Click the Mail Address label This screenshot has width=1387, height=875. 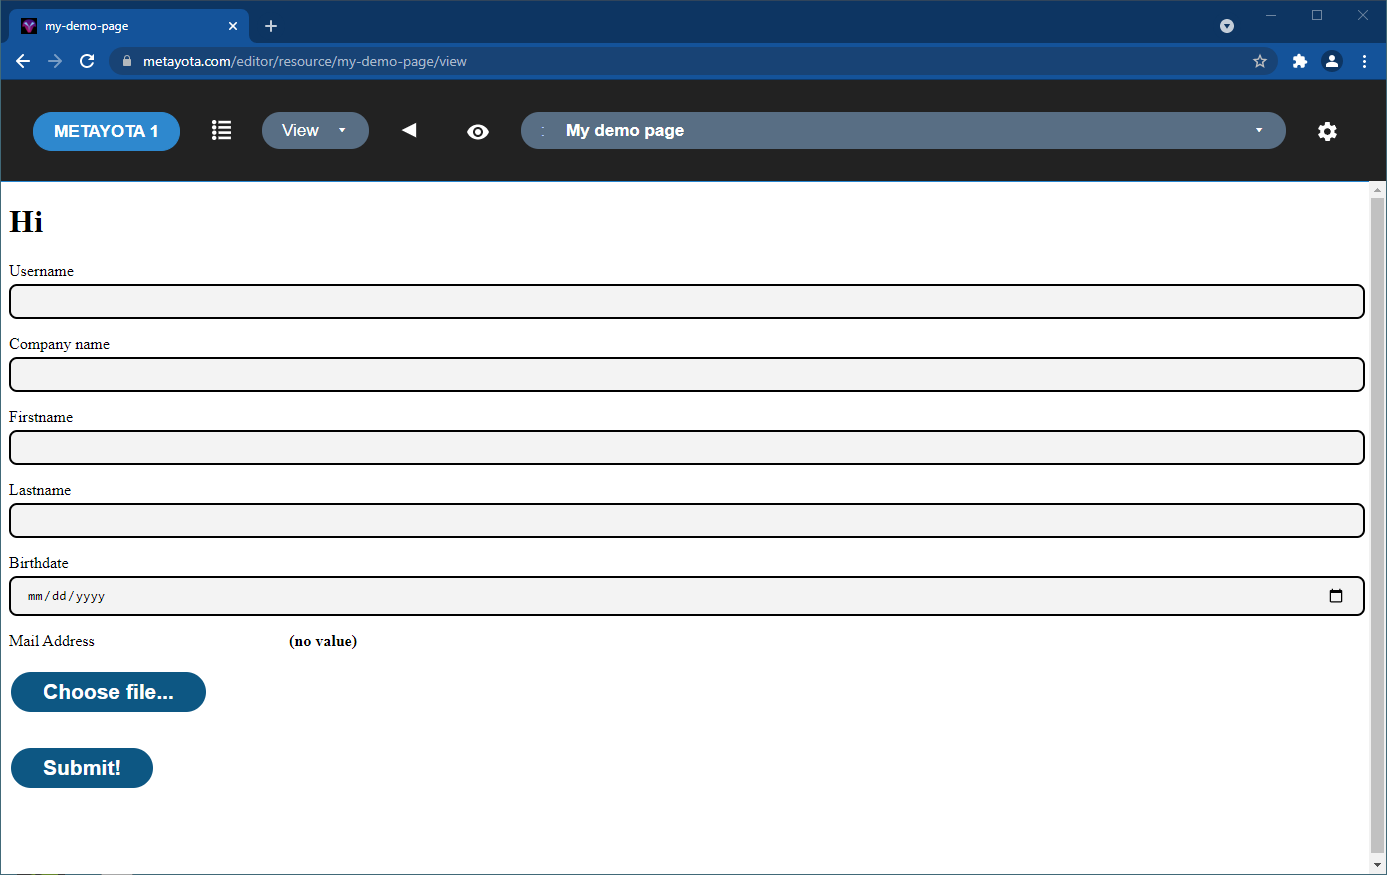52,641
